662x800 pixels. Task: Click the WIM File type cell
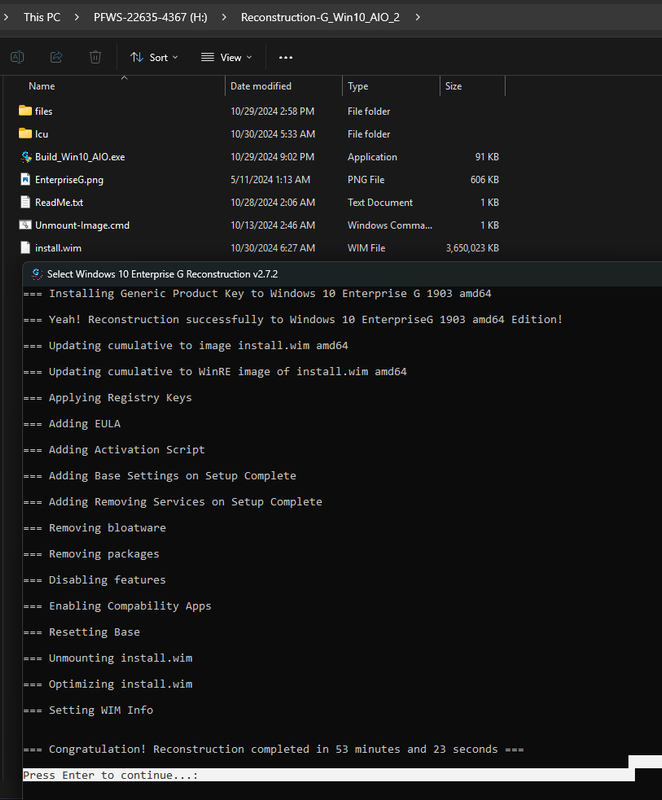(x=366, y=248)
